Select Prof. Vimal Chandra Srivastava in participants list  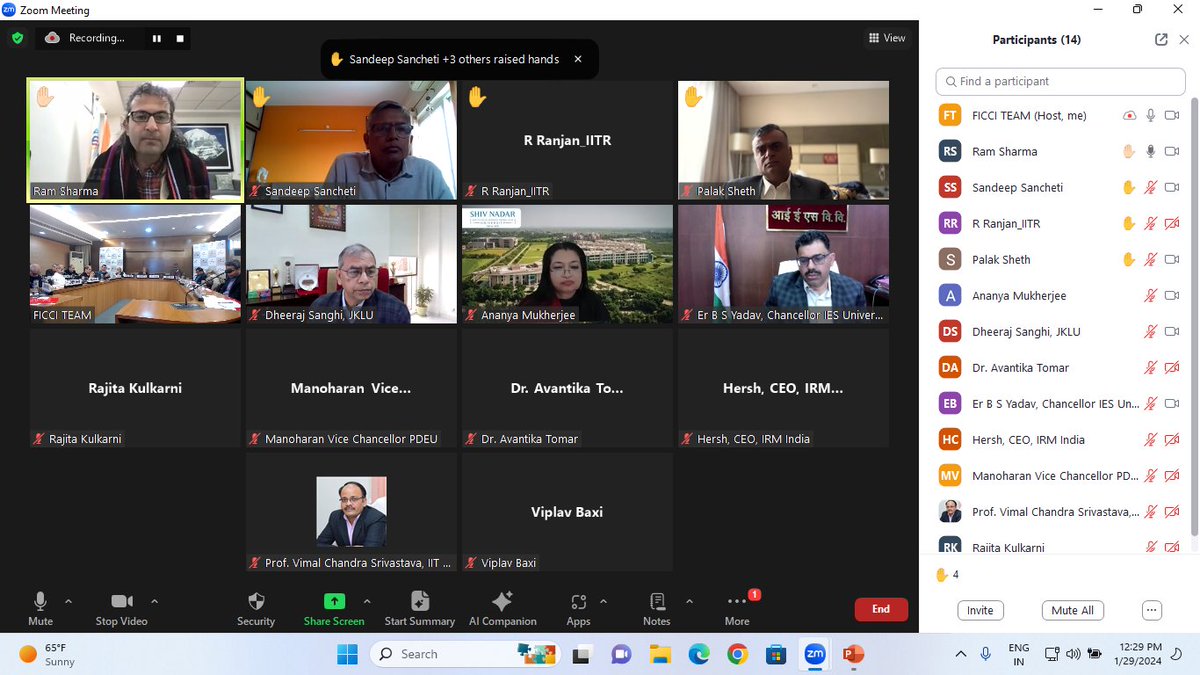[x=1060, y=512]
